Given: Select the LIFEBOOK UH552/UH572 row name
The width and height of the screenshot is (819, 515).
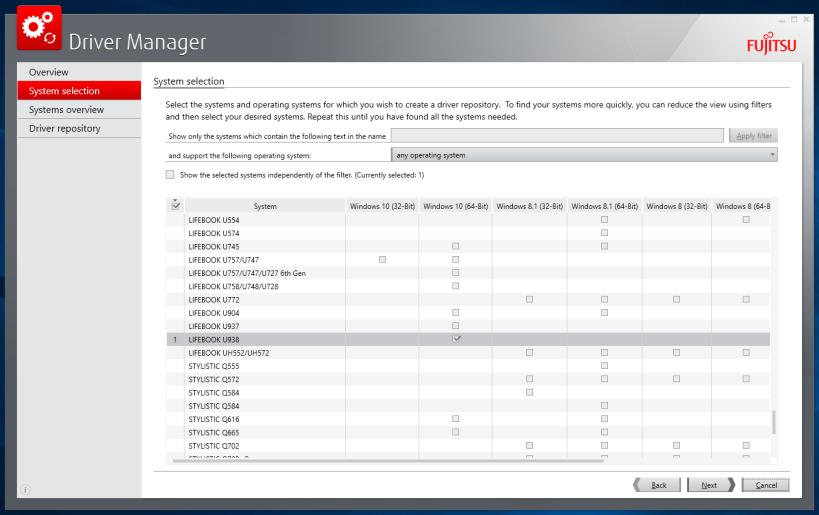Looking at the screenshot, I should tap(229, 353).
